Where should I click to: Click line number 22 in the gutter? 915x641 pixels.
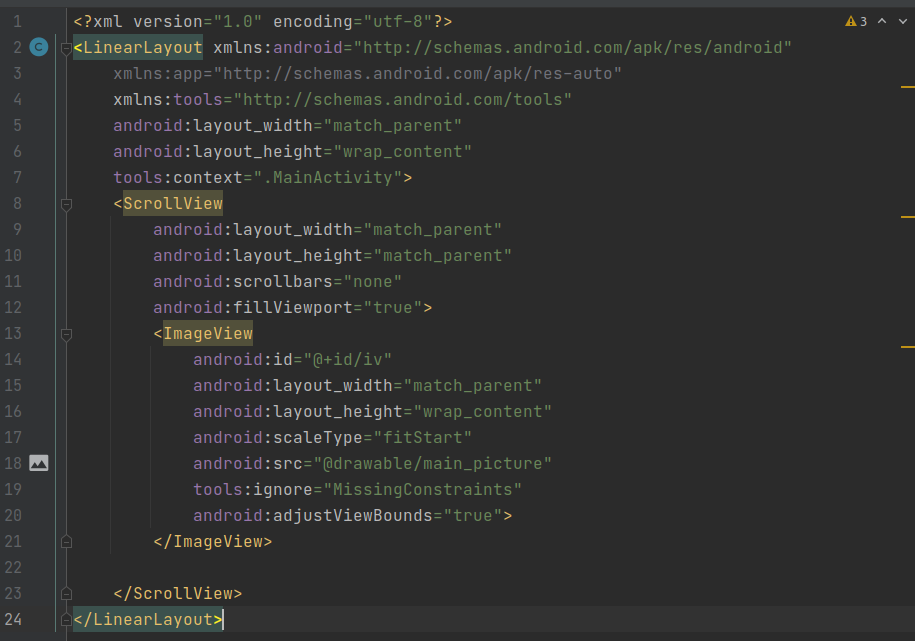13,567
